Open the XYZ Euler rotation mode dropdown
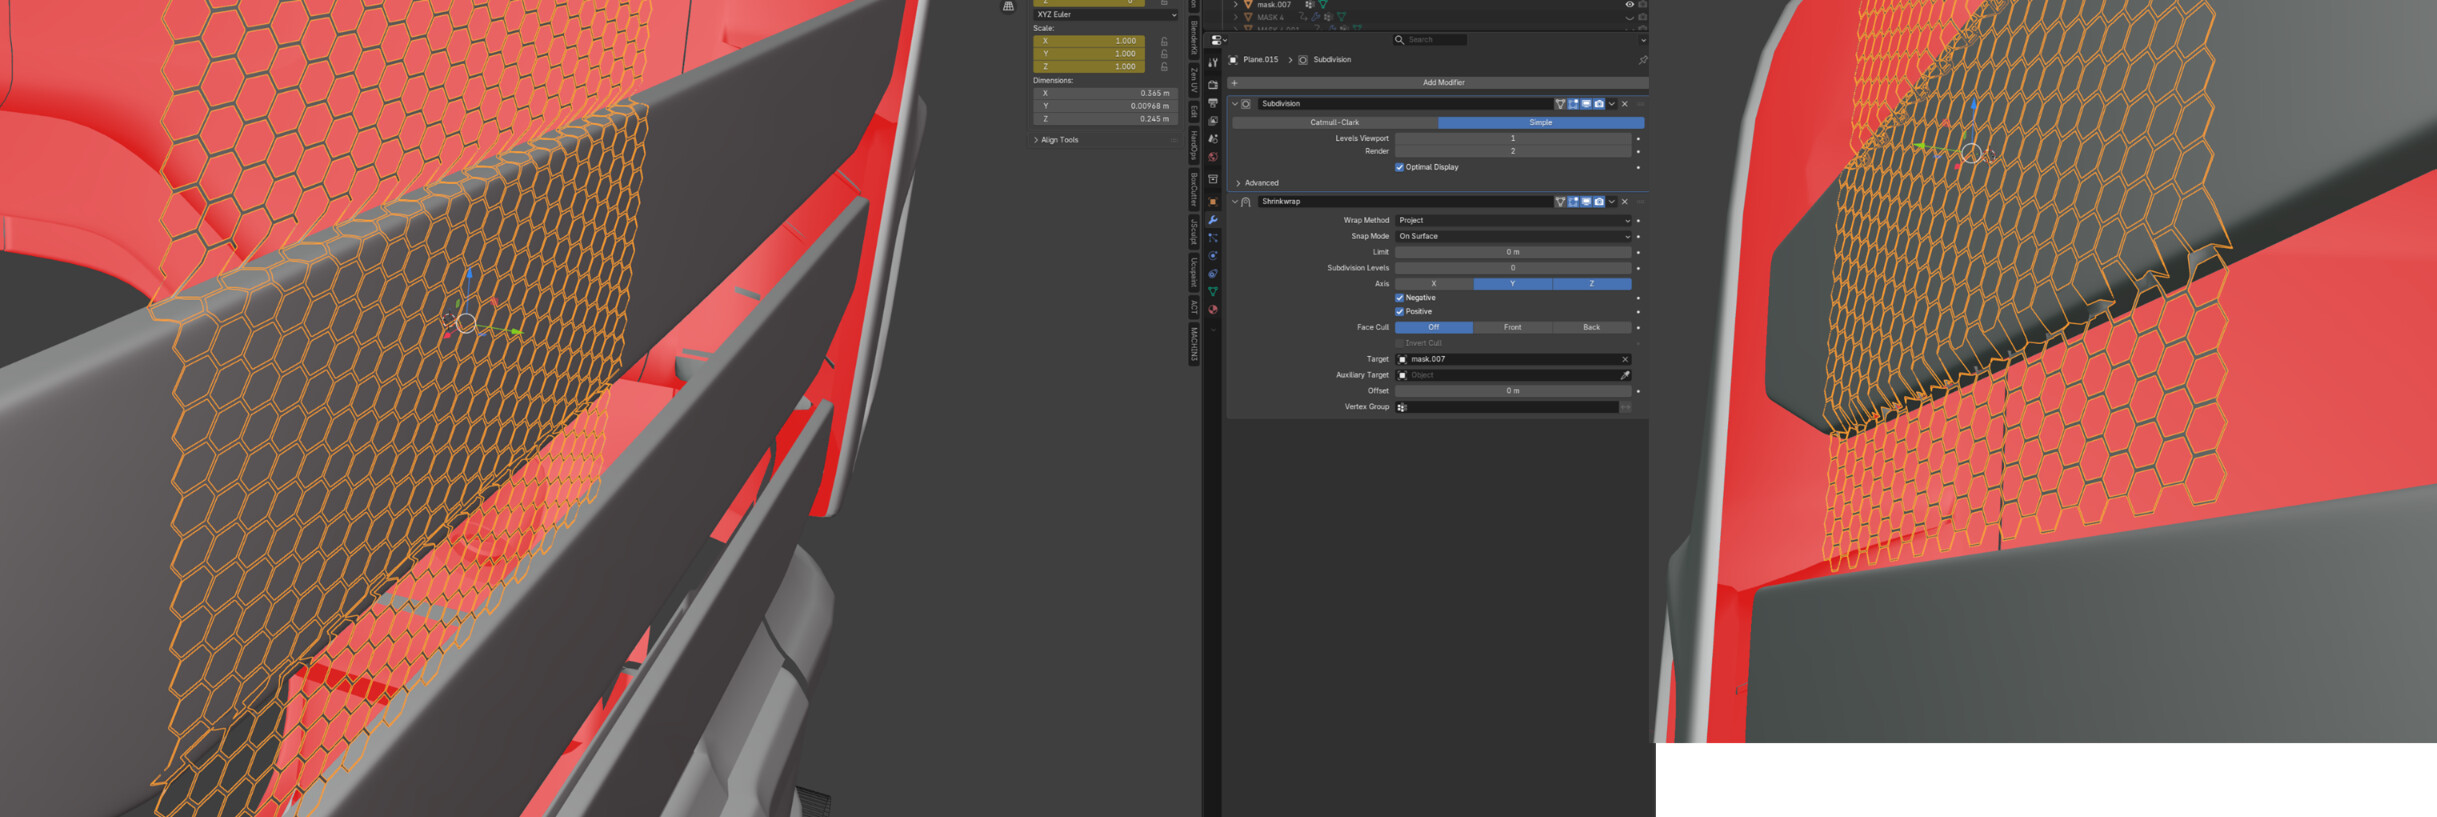 point(1105,15)
